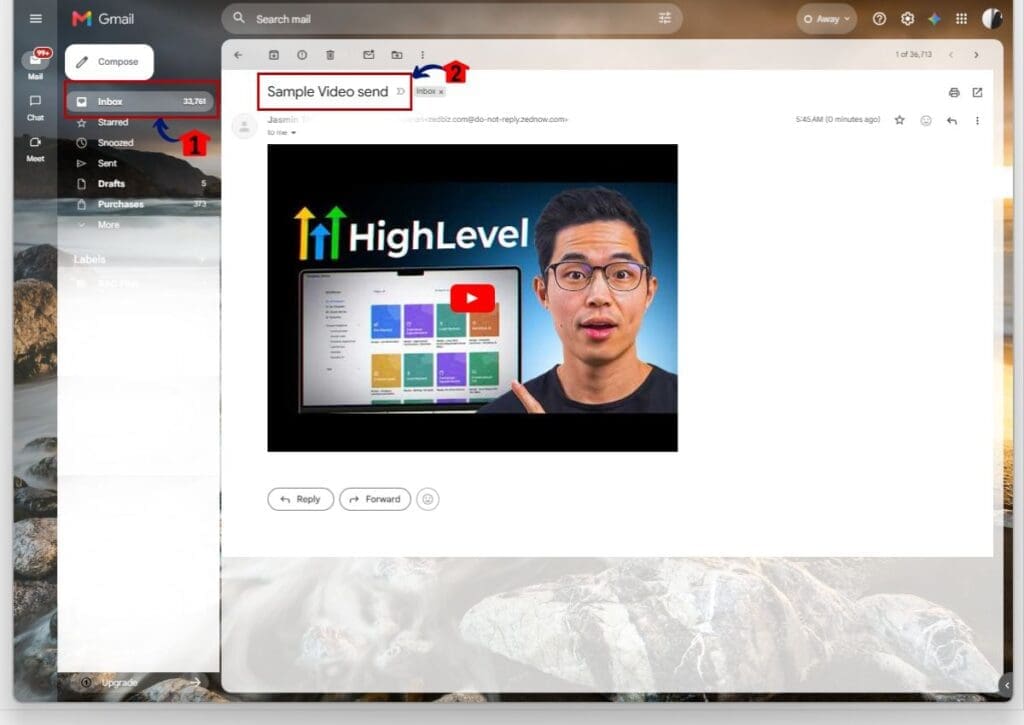Play the HighLevel video thumbnail
The height and width of the screenshot is (725, 1024).
472,298
